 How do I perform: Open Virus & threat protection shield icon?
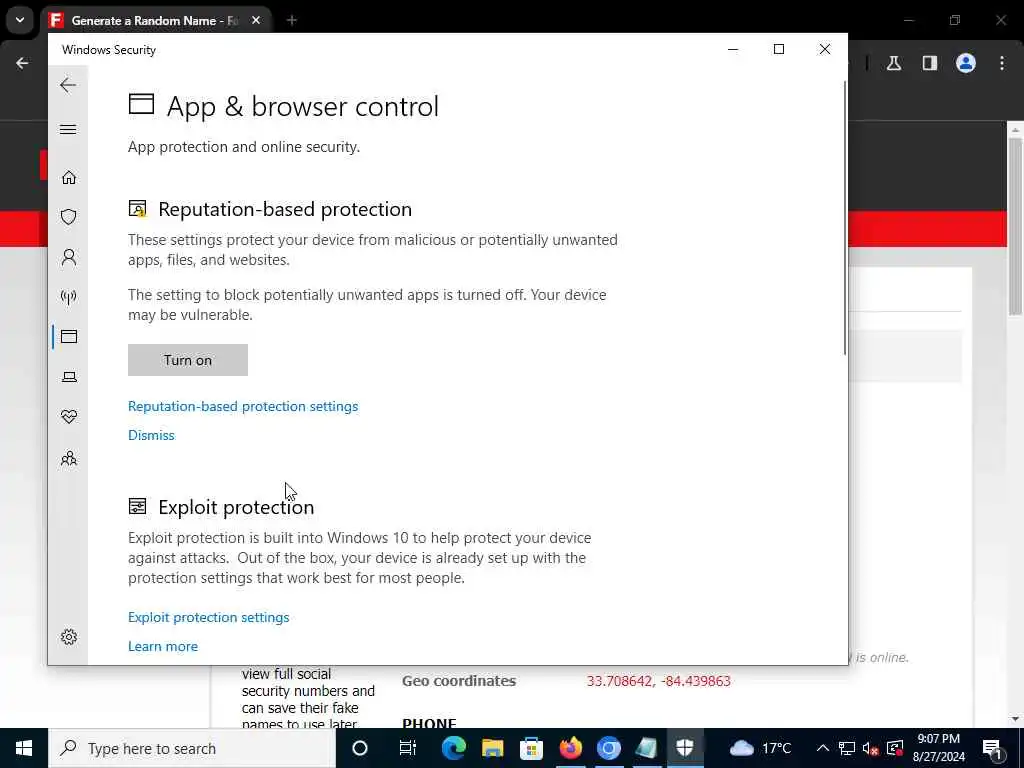point(69,217)
